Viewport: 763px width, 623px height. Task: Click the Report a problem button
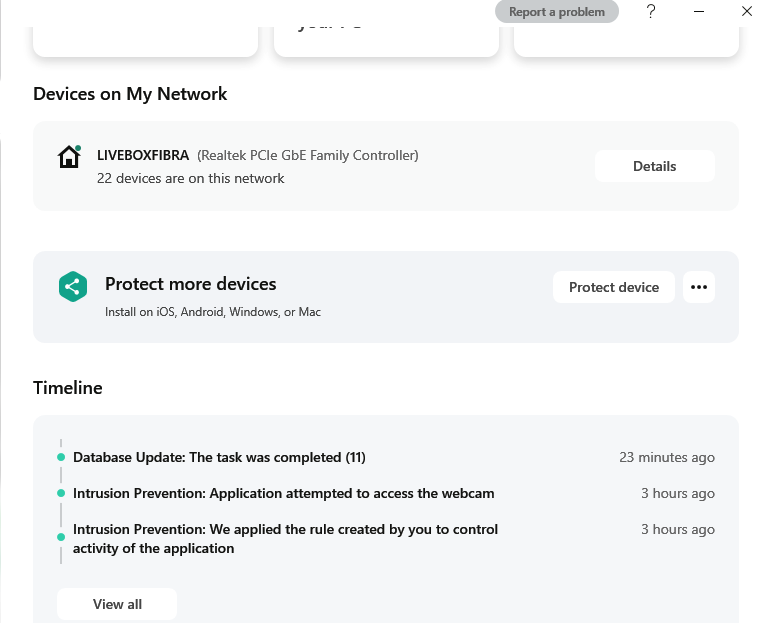coord(556,12)
